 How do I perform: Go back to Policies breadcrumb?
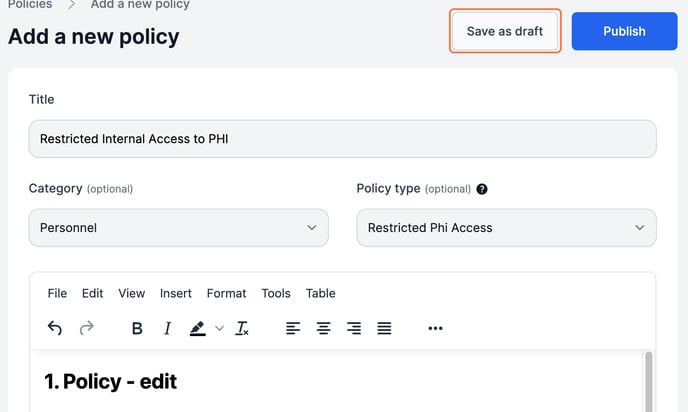tap(30, 5)
